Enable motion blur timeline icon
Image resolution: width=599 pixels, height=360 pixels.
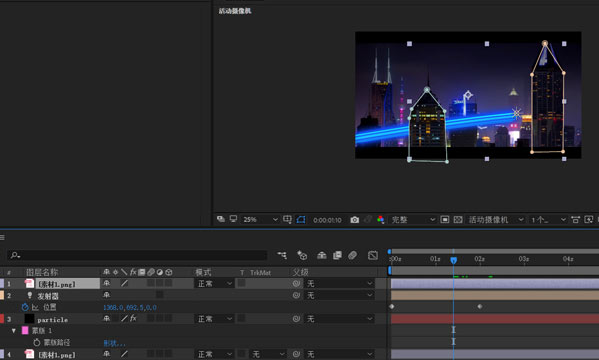[352, 255]
